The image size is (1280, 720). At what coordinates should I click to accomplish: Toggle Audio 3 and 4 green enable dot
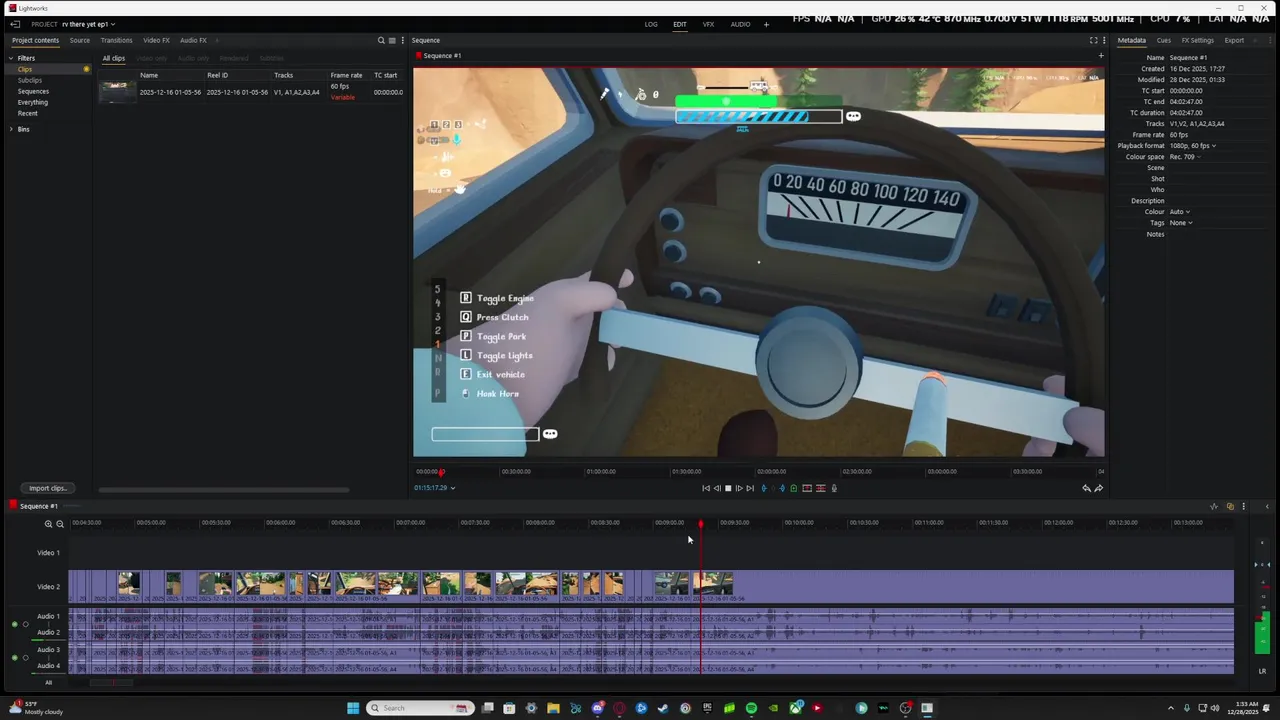[x=14, y=658]
